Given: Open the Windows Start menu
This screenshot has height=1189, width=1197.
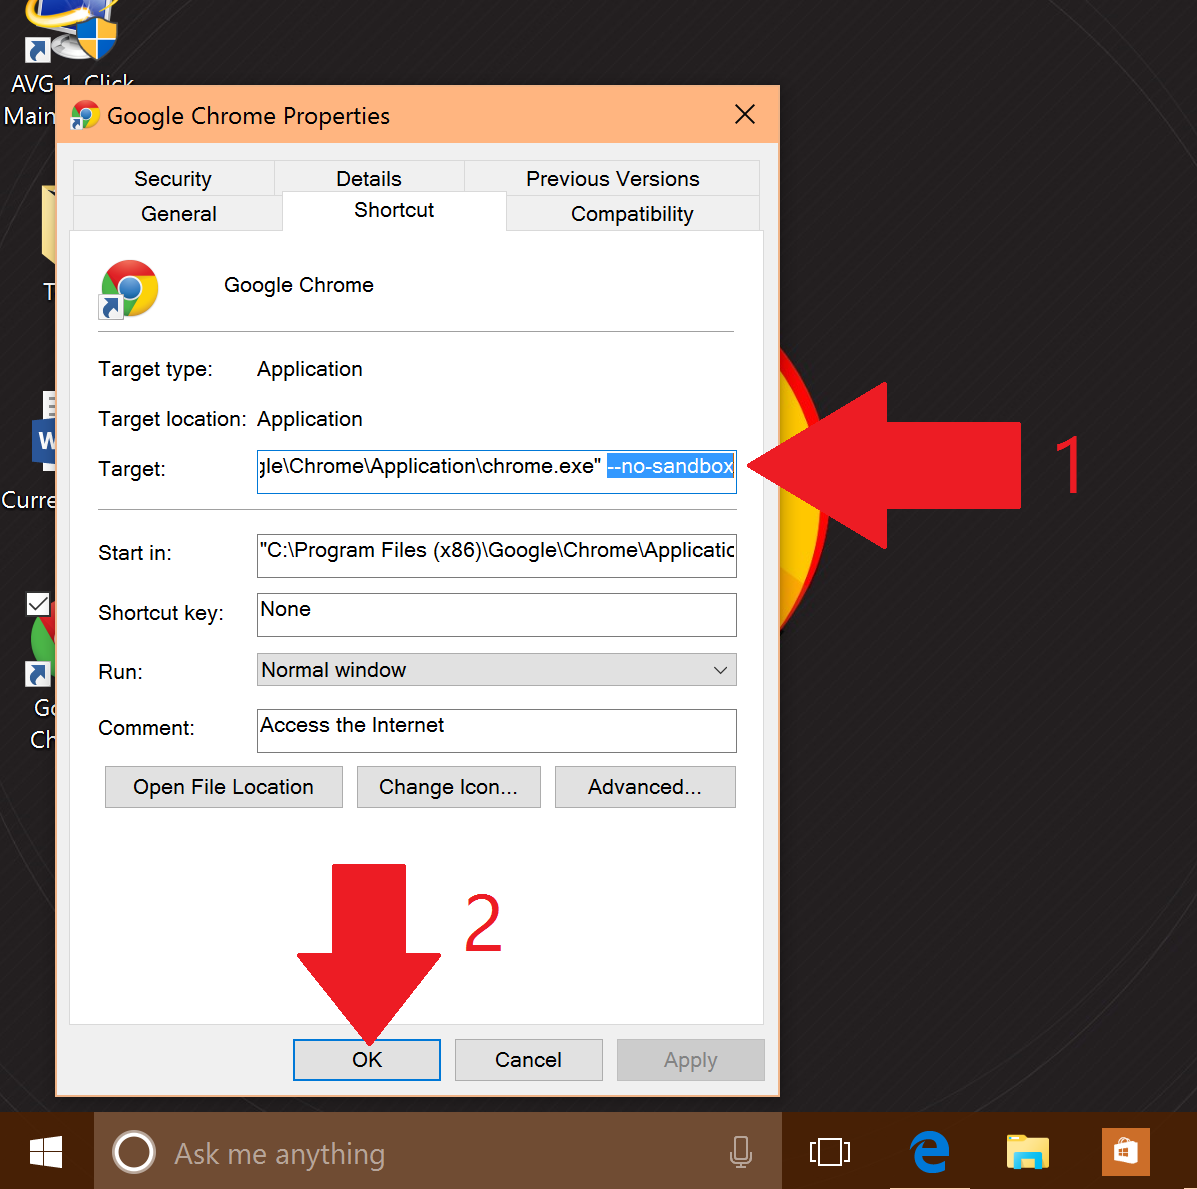Looking at the screenshot, I should (x=46, y=1152).
